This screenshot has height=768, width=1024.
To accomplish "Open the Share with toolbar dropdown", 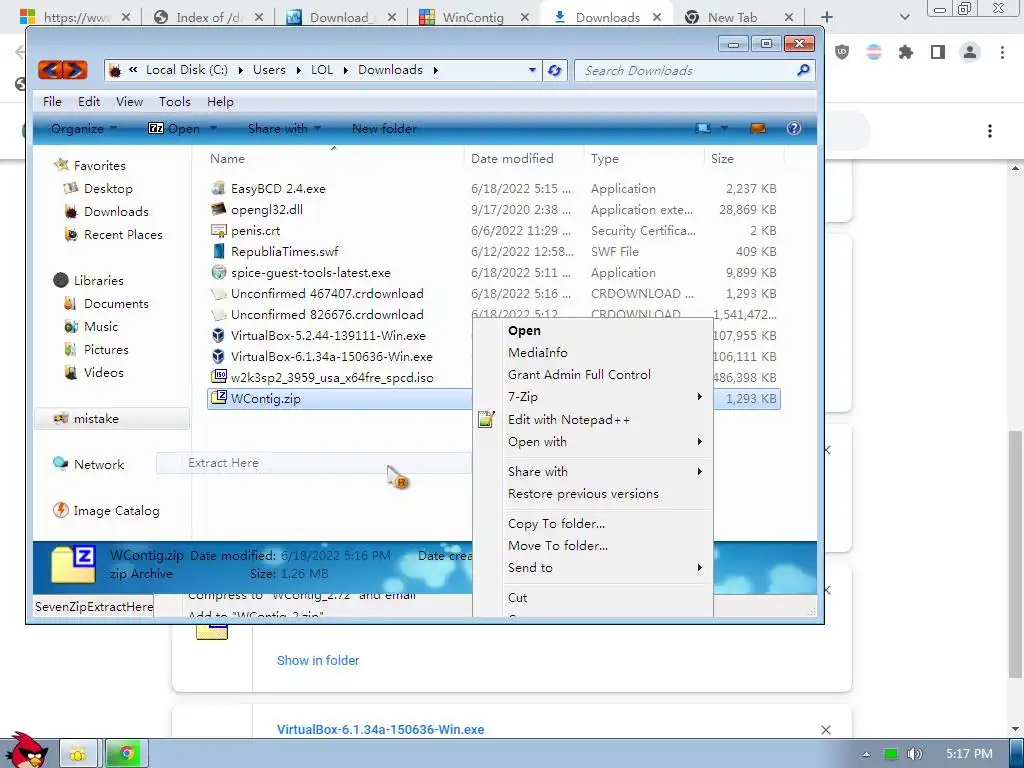I will [284, 129].
